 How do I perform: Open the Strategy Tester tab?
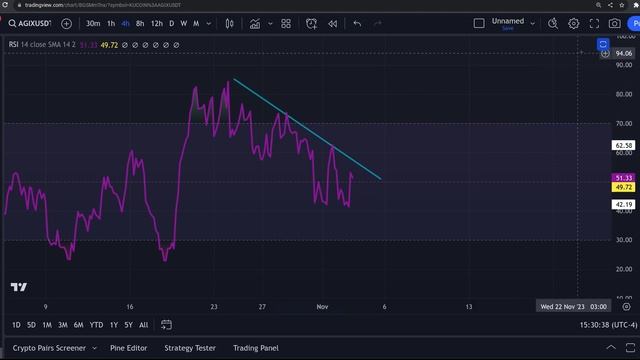click(x=190, y=348)
